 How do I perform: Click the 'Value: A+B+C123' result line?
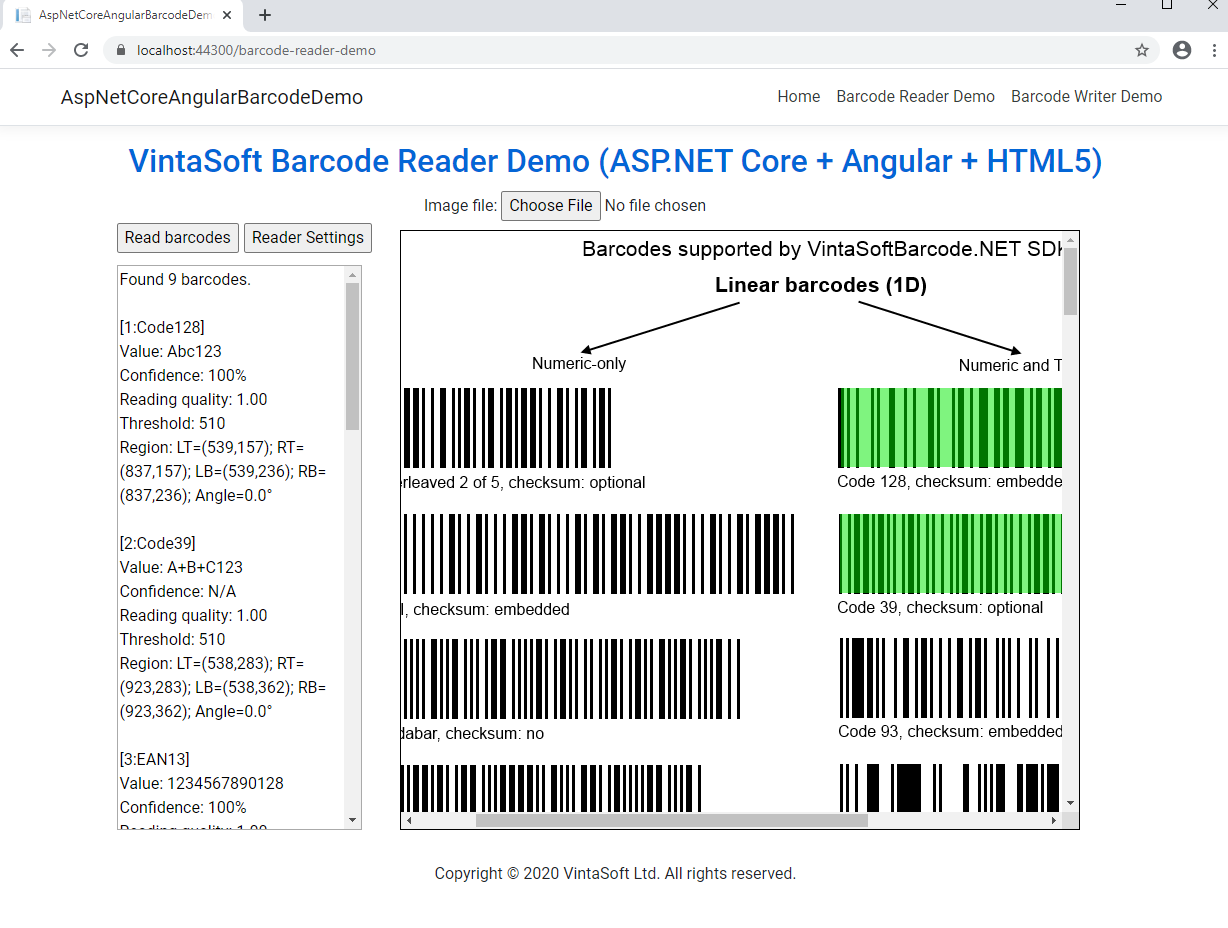(x=181, y=567)
